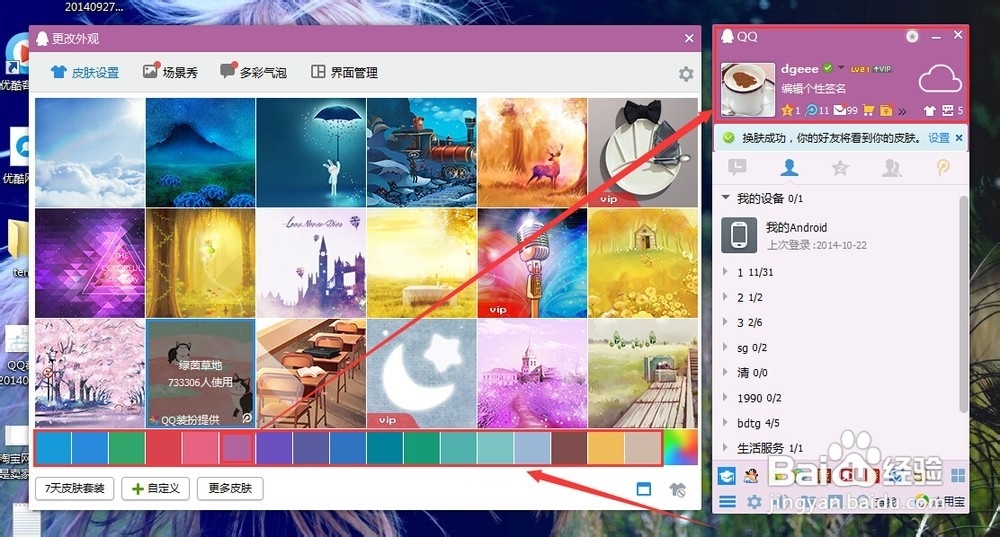This screenshot has width=1000, height=537.
Task: Switch to the conversations tab icon
Action: 738,168
